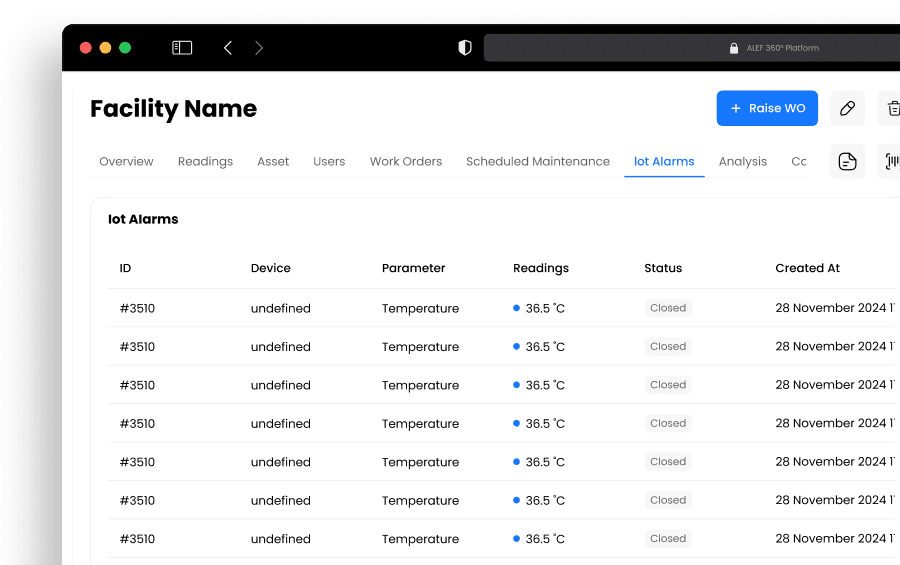Click the shield privacy icon
Screen dimensions: 900x565
coord(465,48)
